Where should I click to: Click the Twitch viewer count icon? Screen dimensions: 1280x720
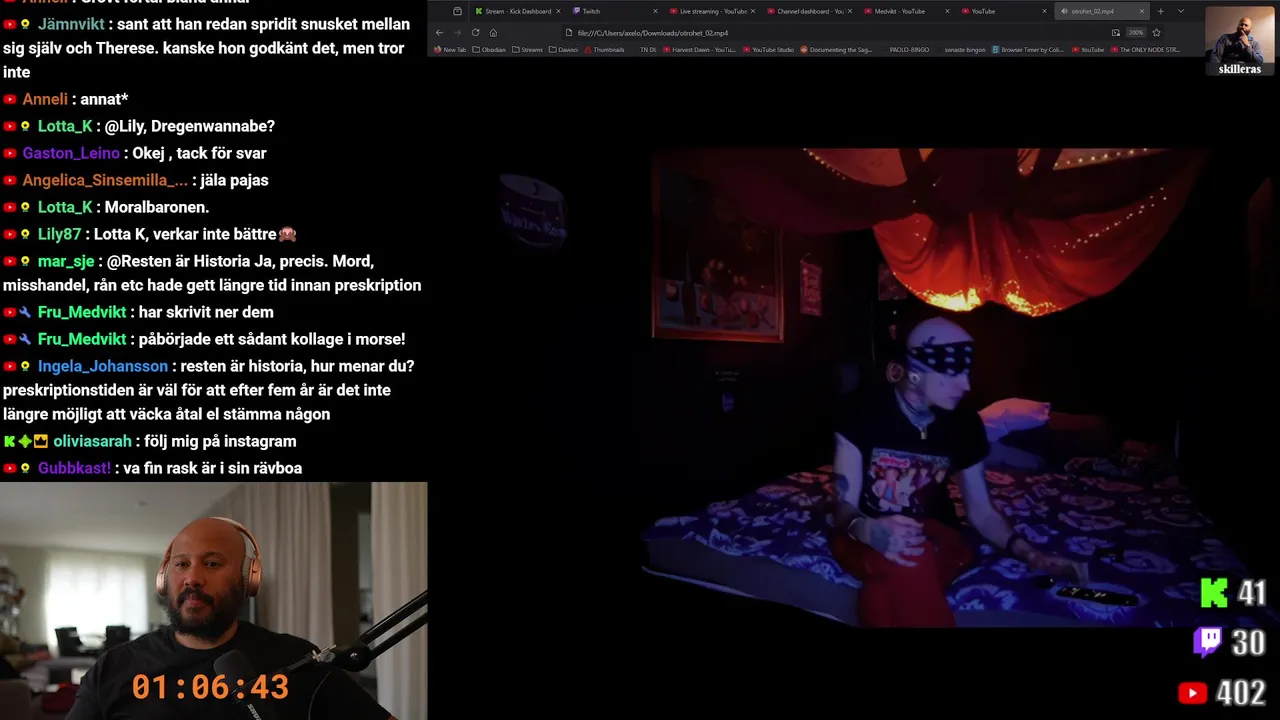(1207, 642)
